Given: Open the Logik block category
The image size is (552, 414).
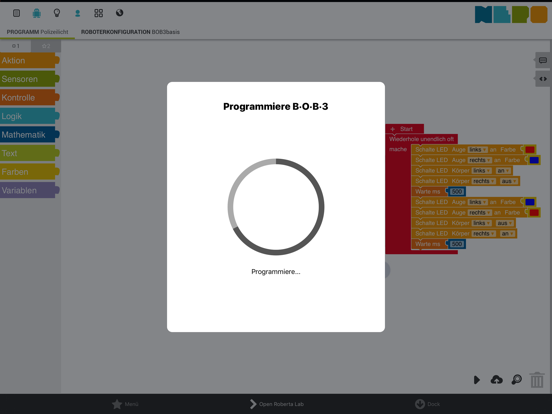Looking at the screenshot, I should (29, 116).
